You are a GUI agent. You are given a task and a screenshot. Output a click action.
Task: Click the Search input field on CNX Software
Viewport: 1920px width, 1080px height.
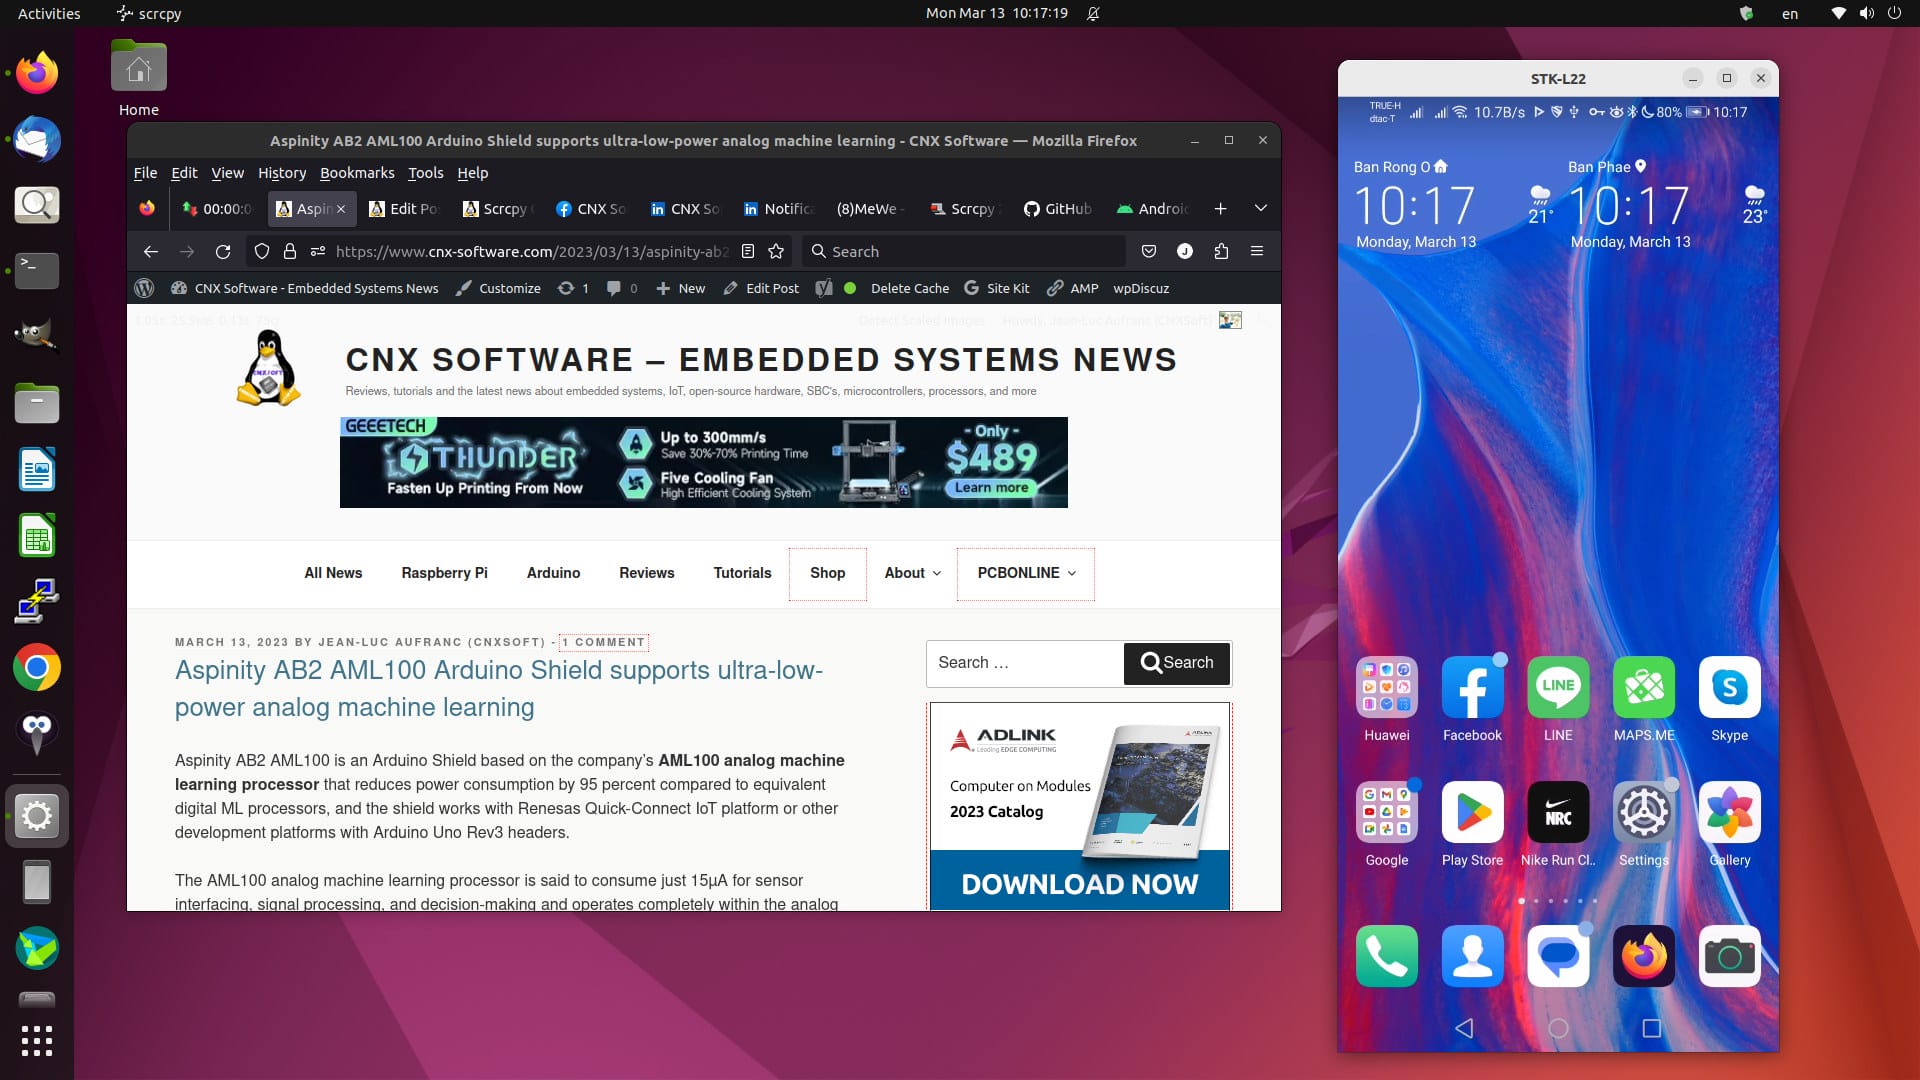tap(1026, 662)
